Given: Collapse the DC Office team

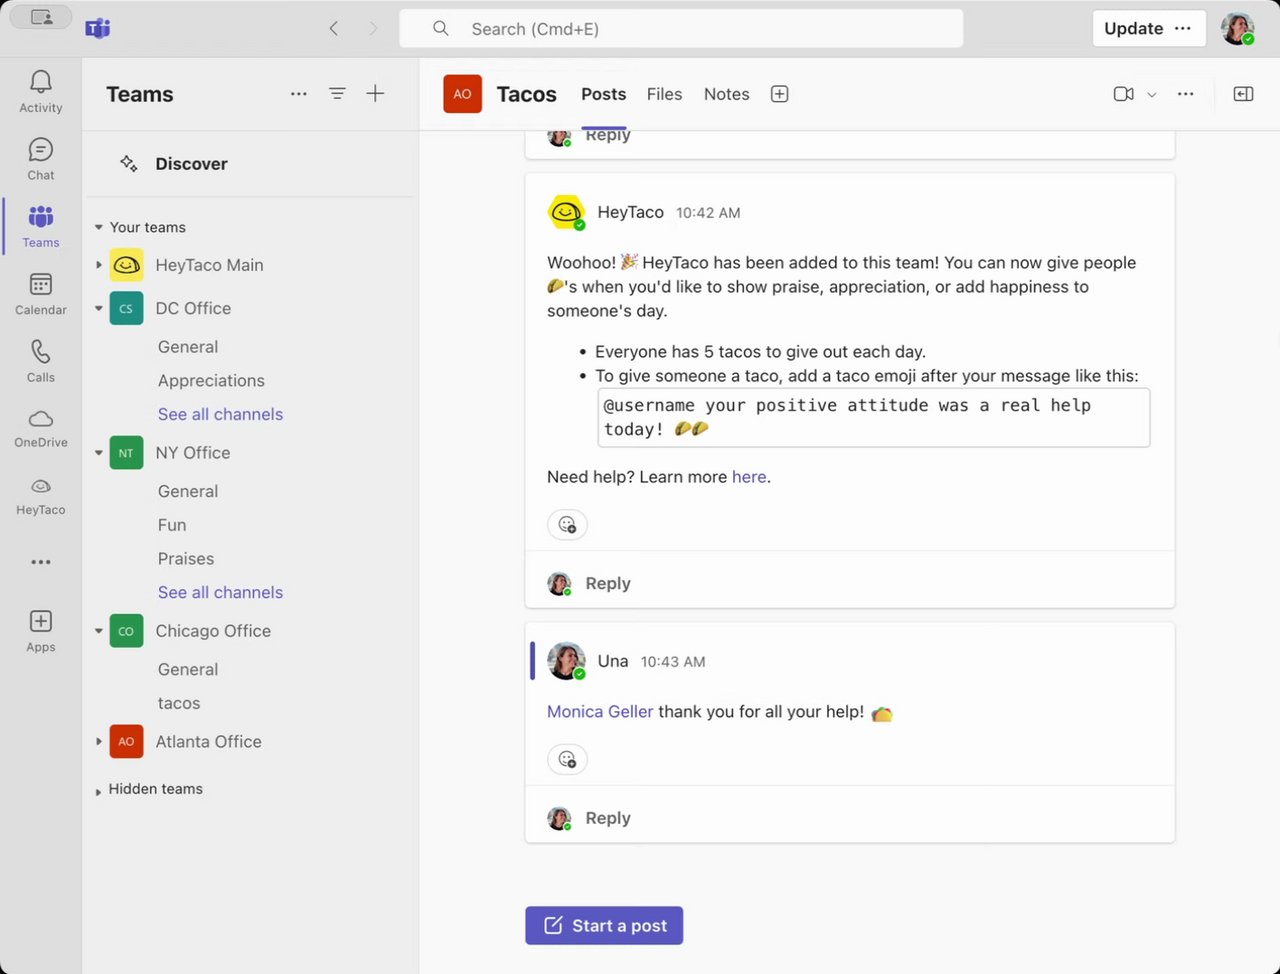Looking at the screenshot, I should point(99,309).
